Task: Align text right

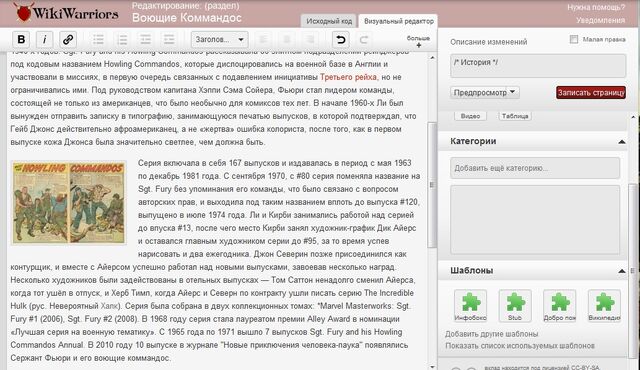Action: 310,40
